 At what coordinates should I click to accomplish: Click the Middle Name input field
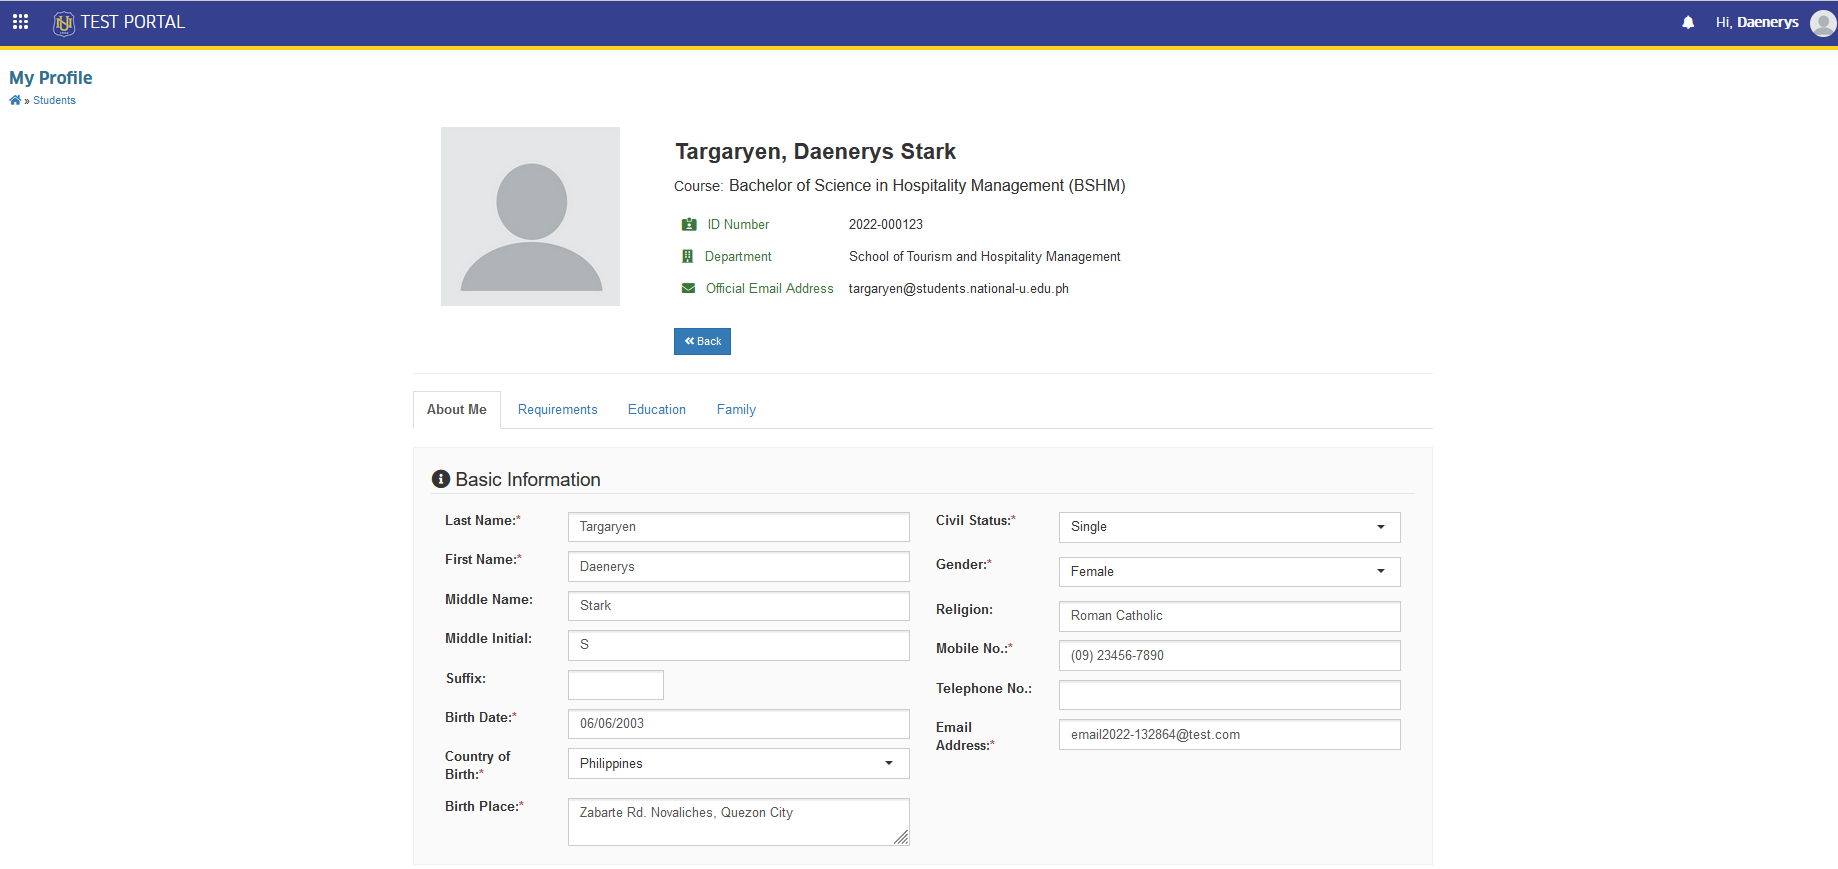[738, 606]
